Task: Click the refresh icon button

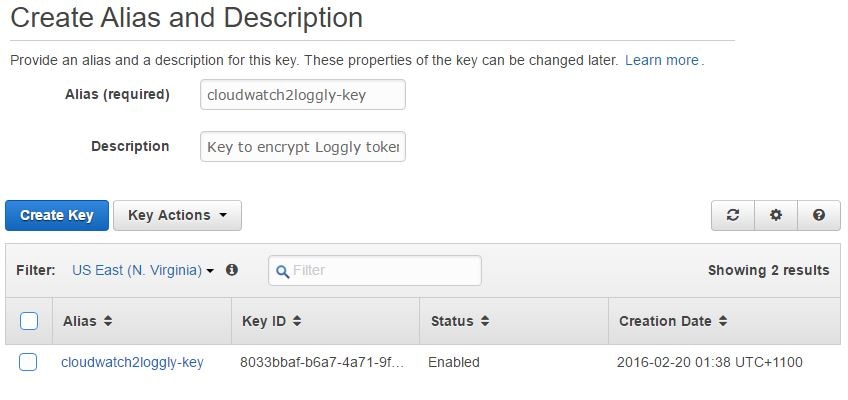Action: tap(733, 215)
